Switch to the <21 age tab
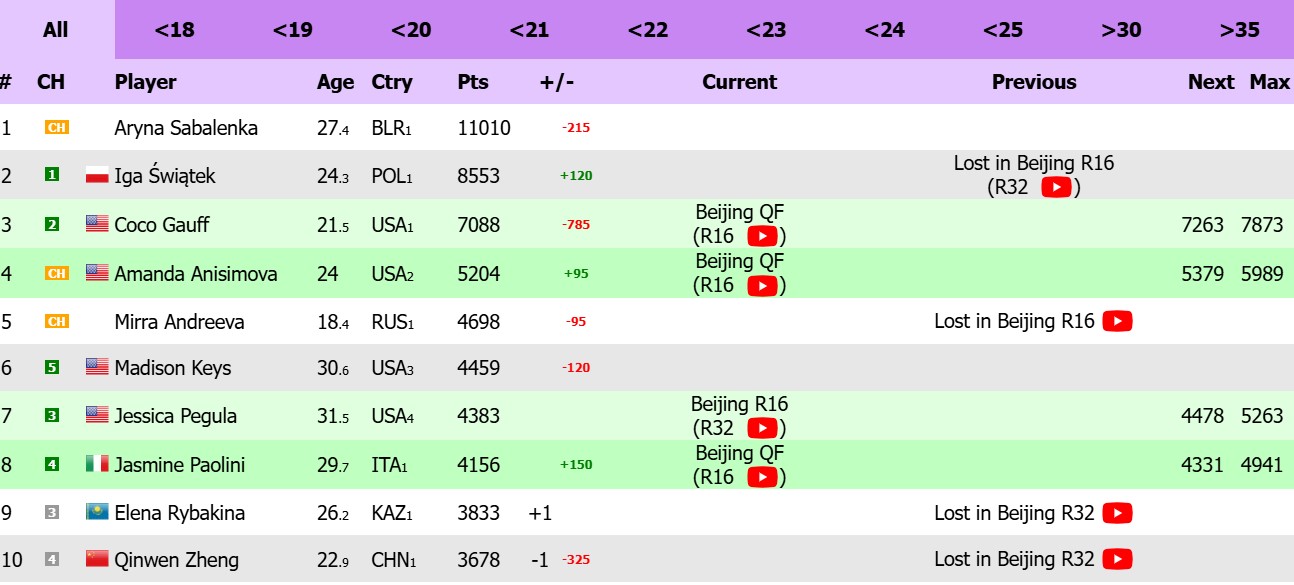 [x=529, y=30]
